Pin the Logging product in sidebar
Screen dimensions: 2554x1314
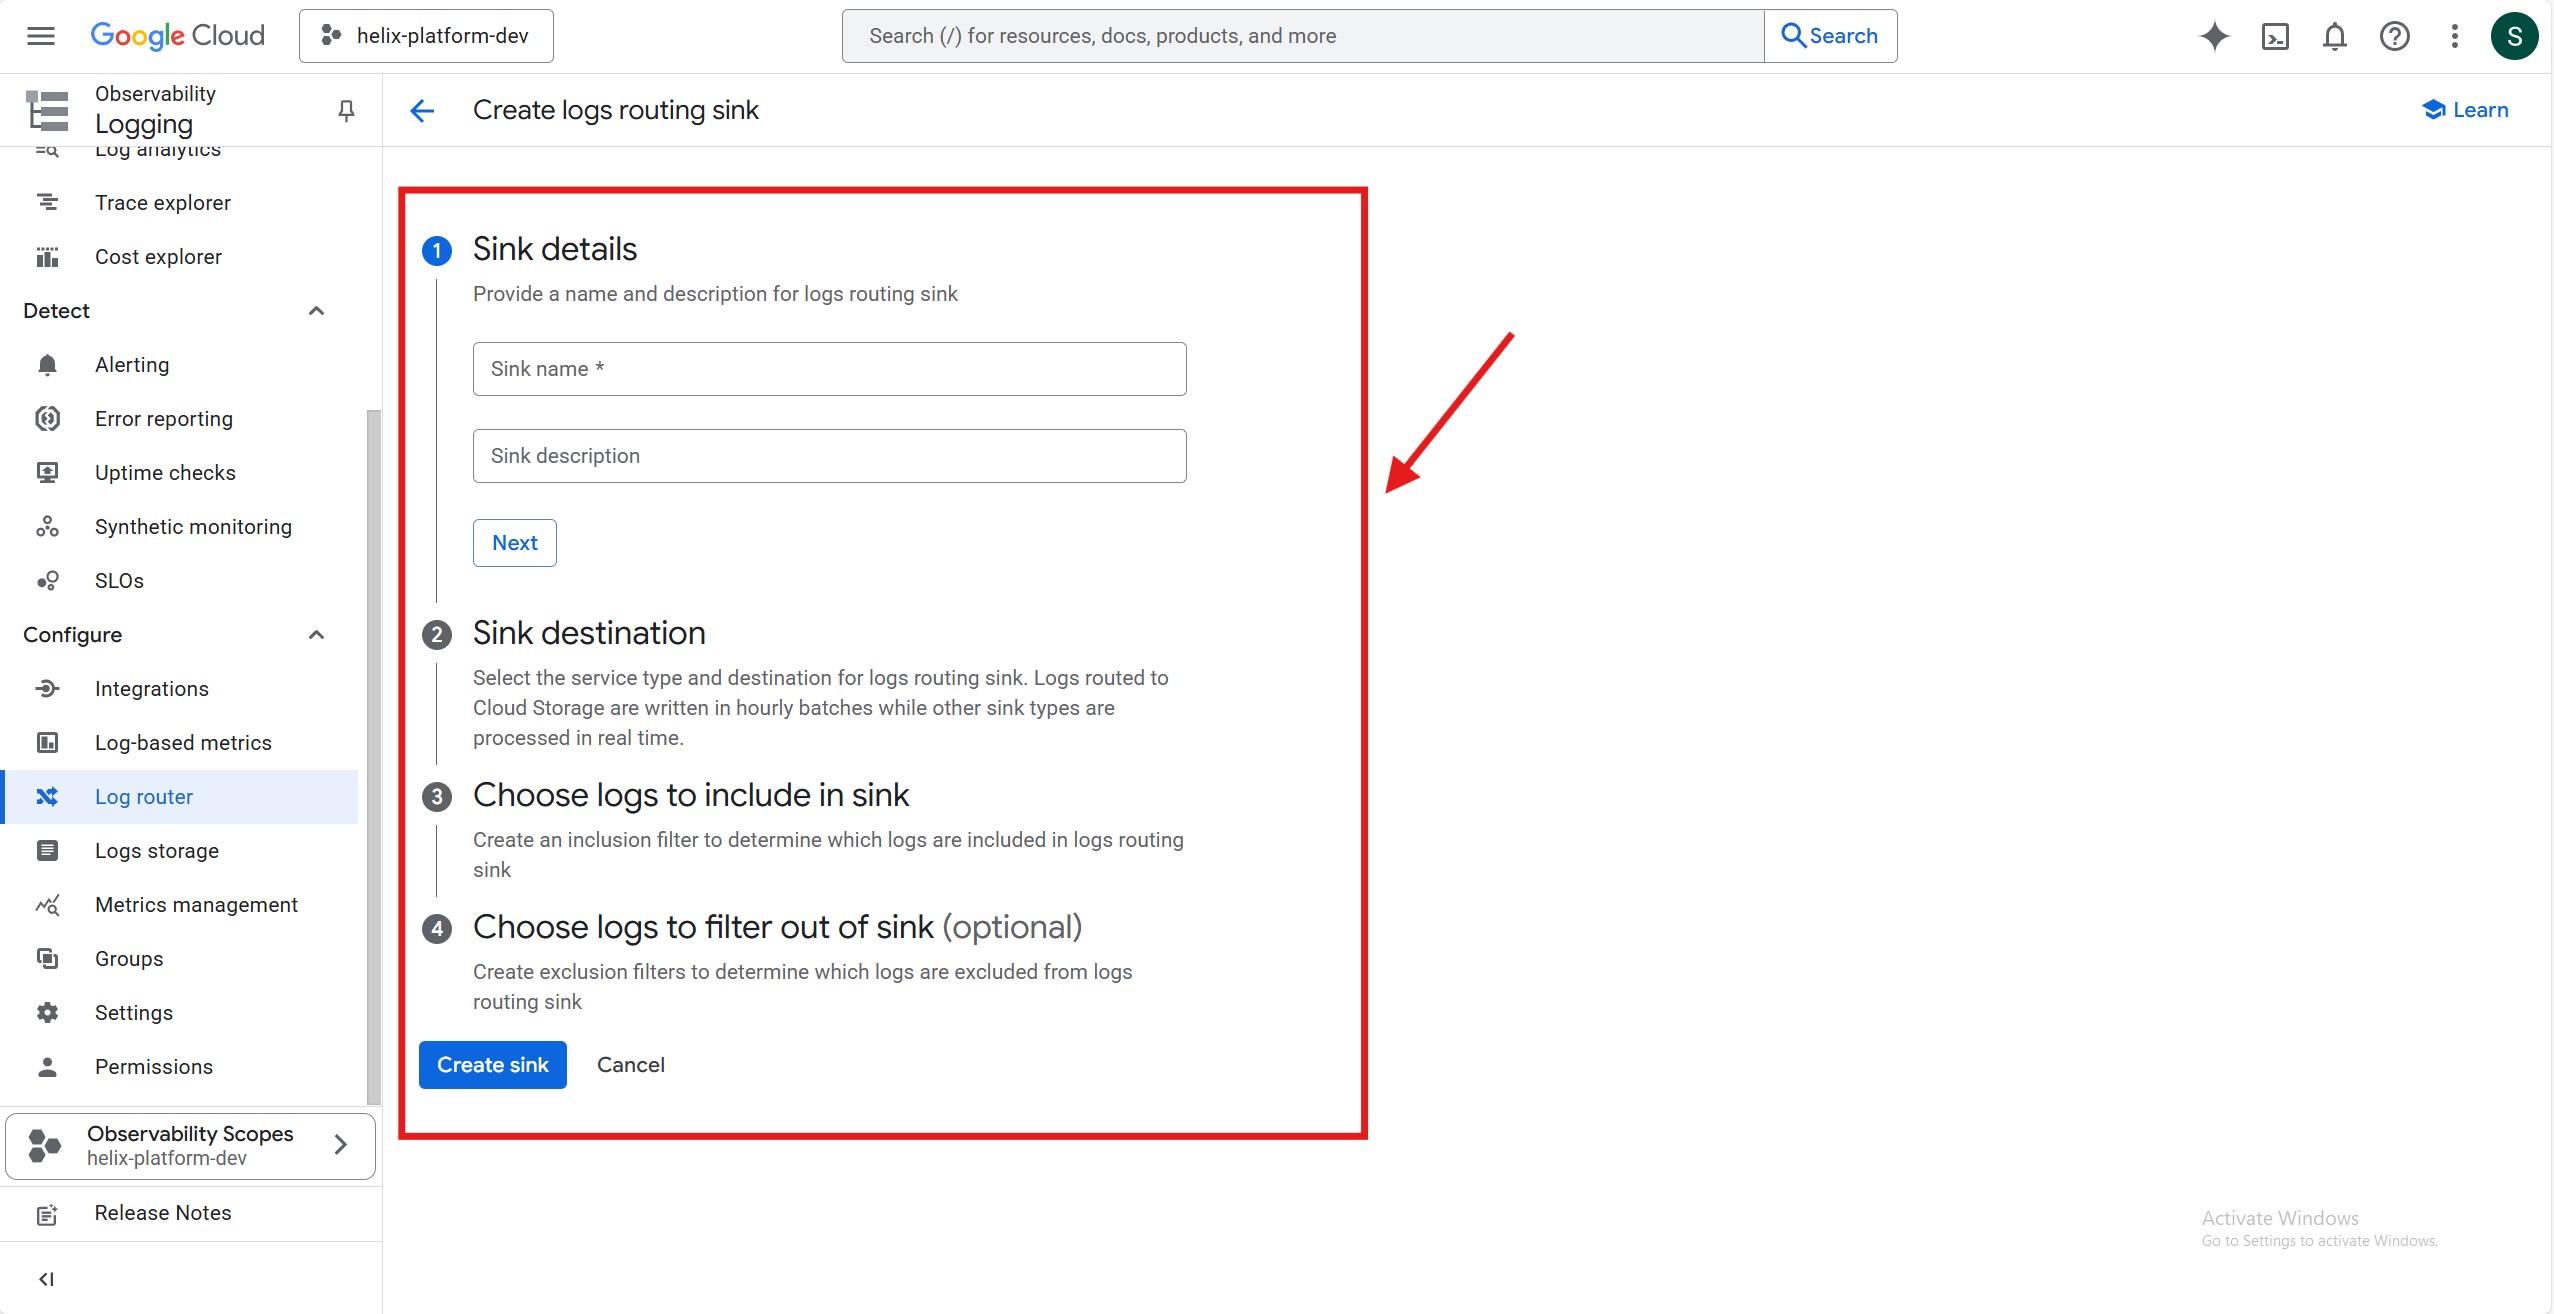[x=346, y=110]
